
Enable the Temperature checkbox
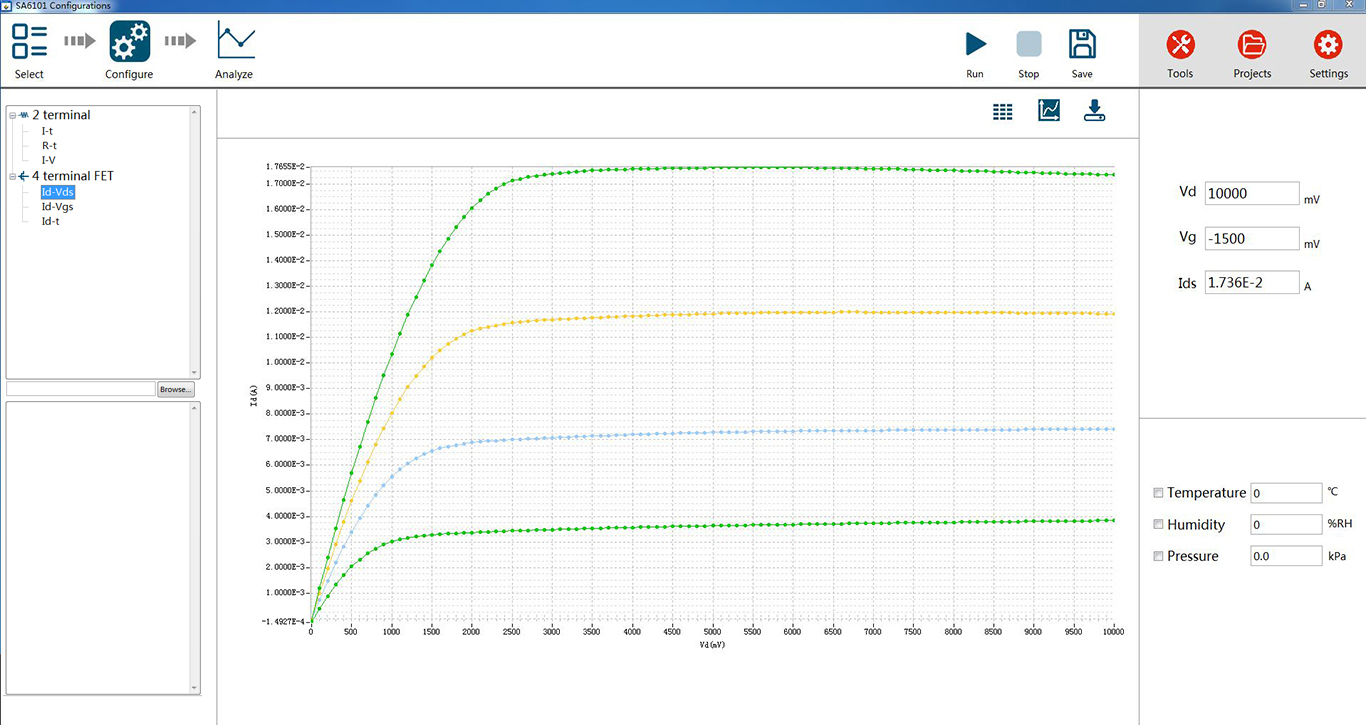point(1158,493)
